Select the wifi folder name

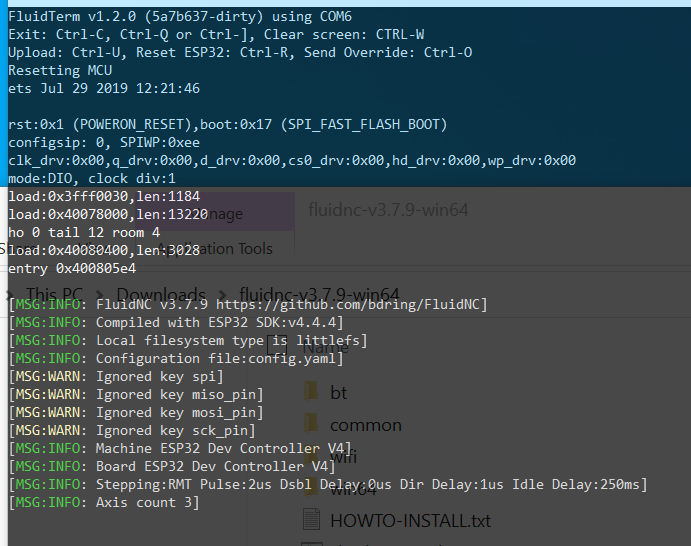click(343, 457)
